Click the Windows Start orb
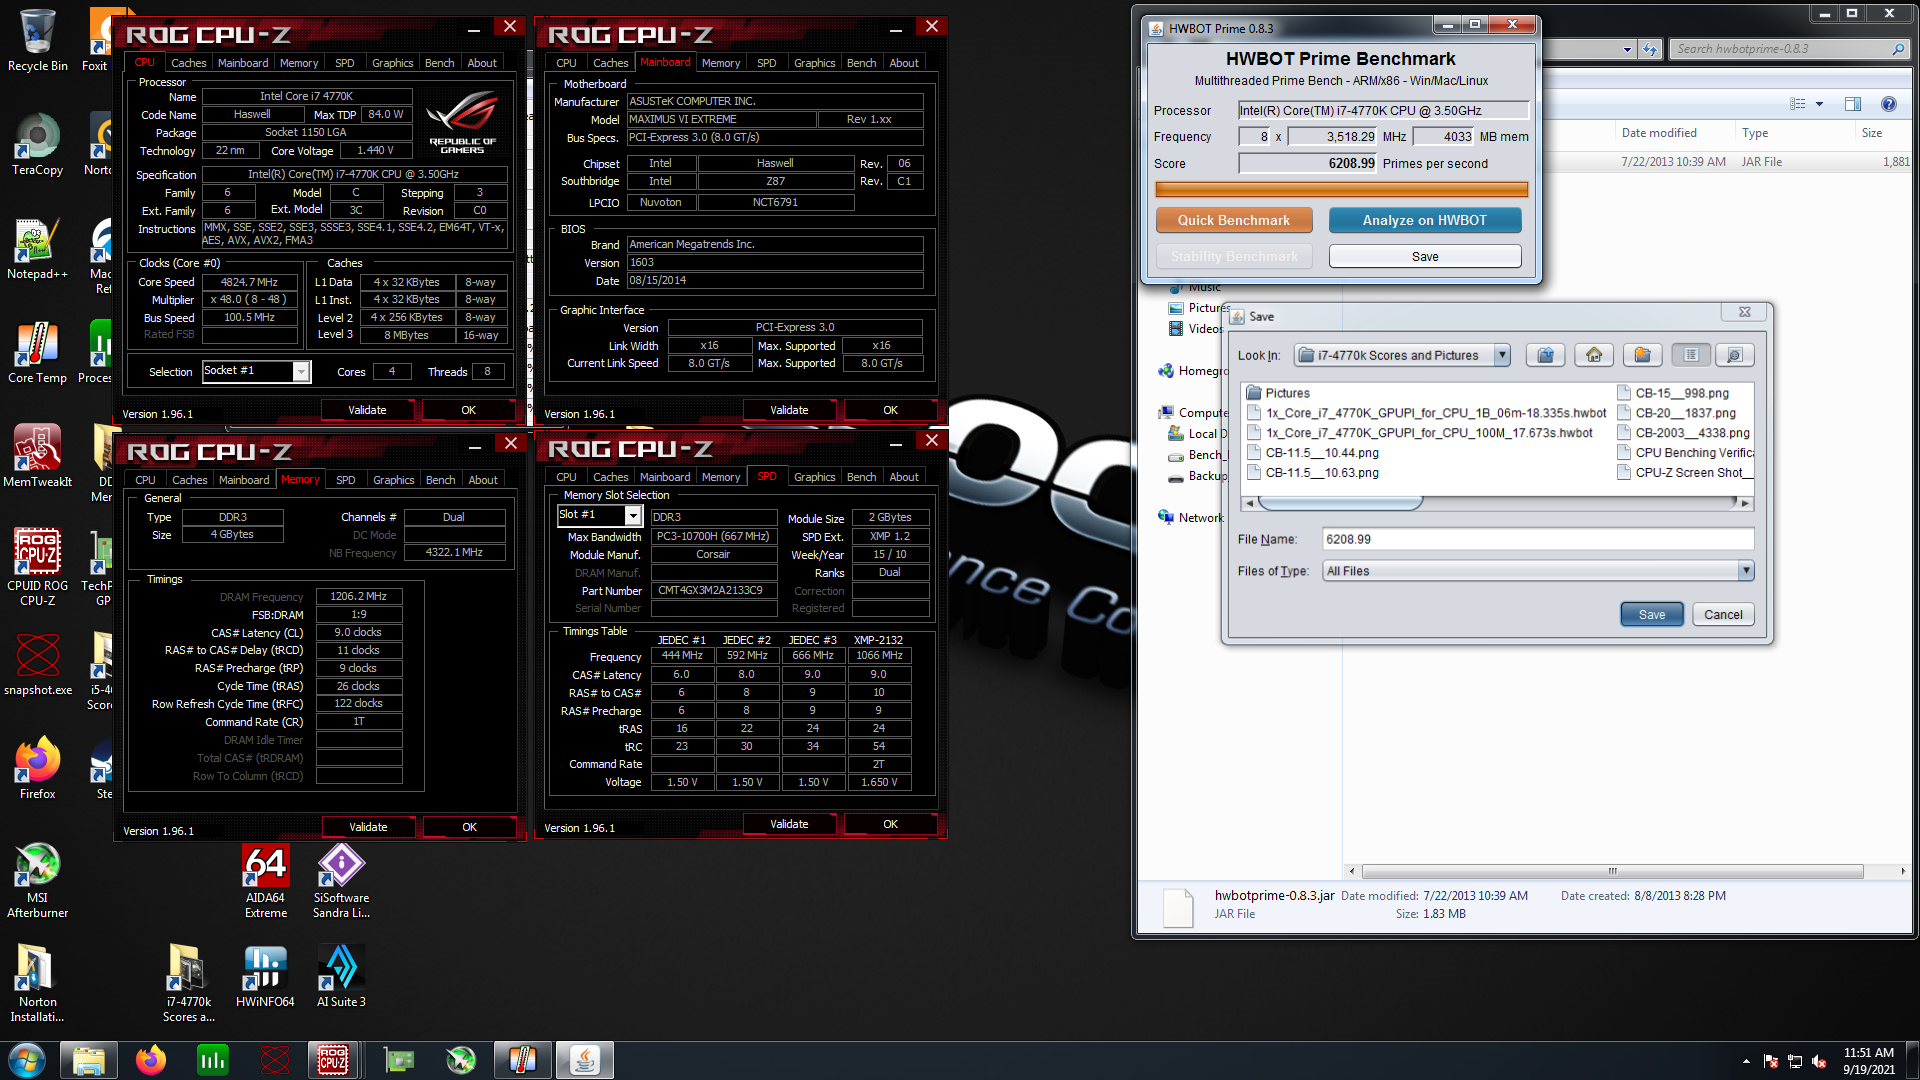1920x1080 pixels. [27, 1060]
